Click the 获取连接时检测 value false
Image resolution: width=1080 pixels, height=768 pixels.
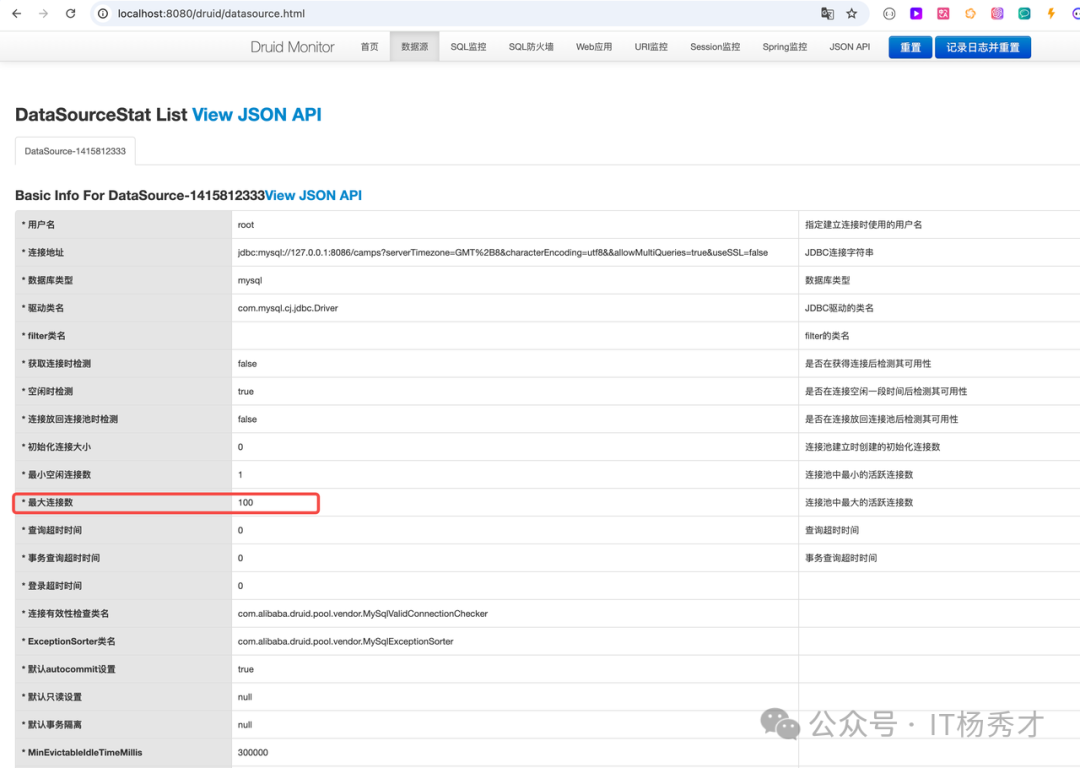pos(247,364)
